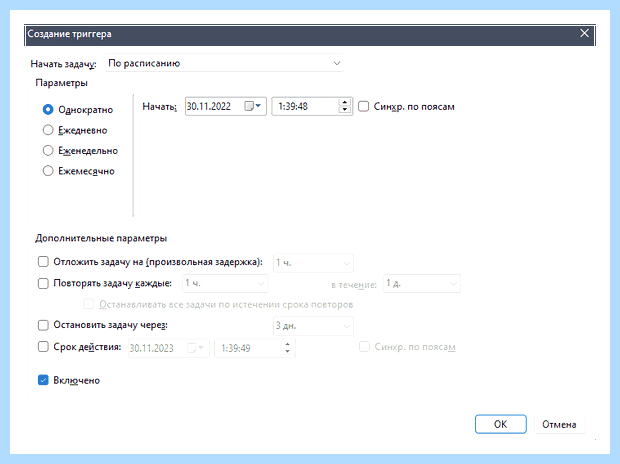Choose the Еженедельно radio button
This screenshot has width=620, height=464.
point(48,151)
